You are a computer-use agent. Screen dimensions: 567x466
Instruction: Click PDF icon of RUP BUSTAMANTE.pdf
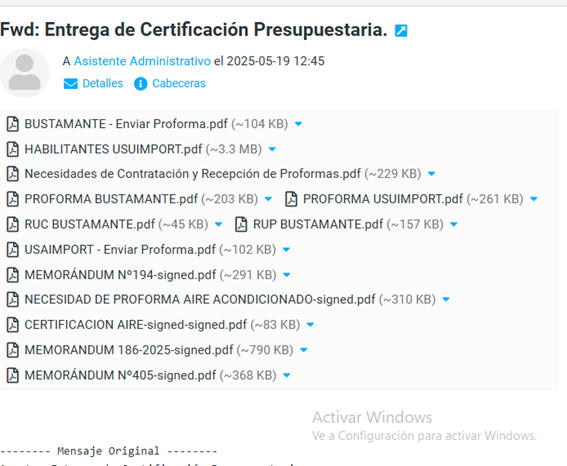(x=241, y=224)
